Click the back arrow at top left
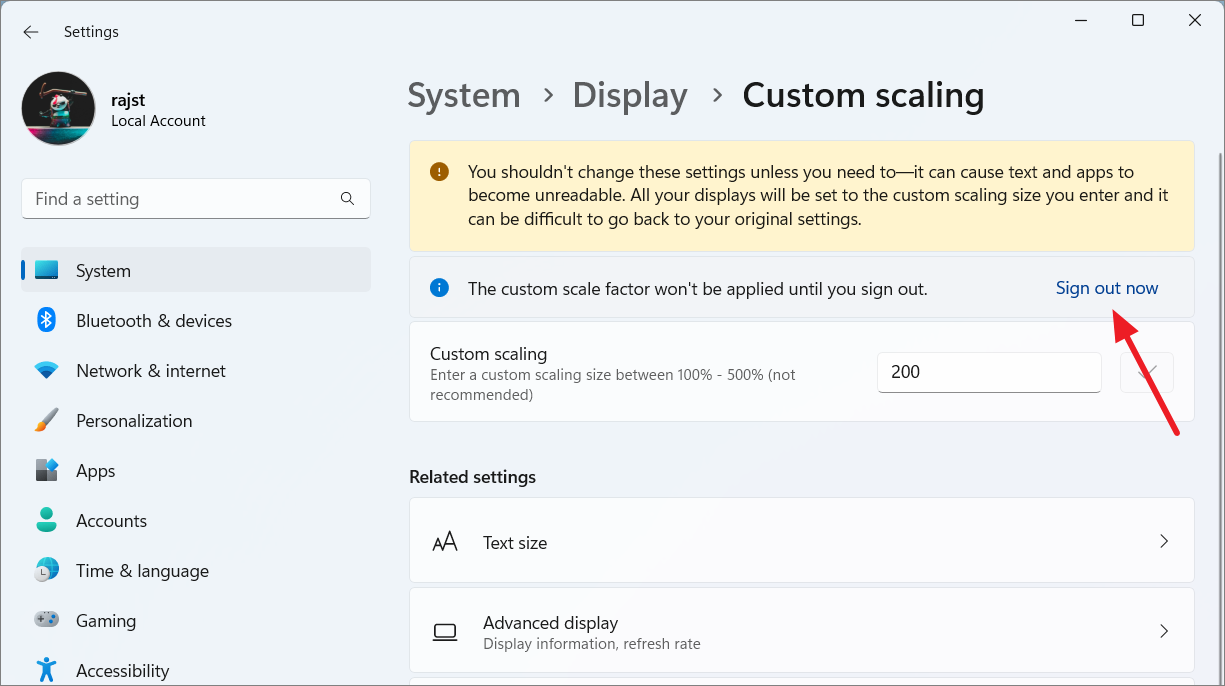Image resolution: width=1225 pixels, height=686 pixels. [x=30, y=31]
